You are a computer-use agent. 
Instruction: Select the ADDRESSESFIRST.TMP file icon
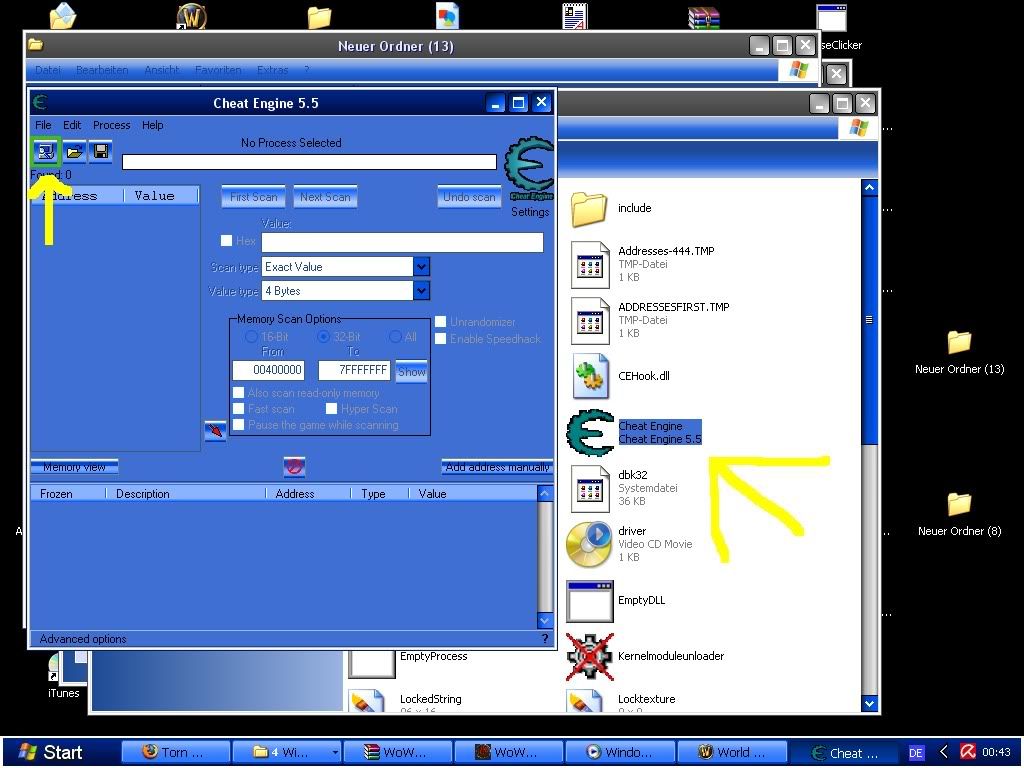point(590,321)
